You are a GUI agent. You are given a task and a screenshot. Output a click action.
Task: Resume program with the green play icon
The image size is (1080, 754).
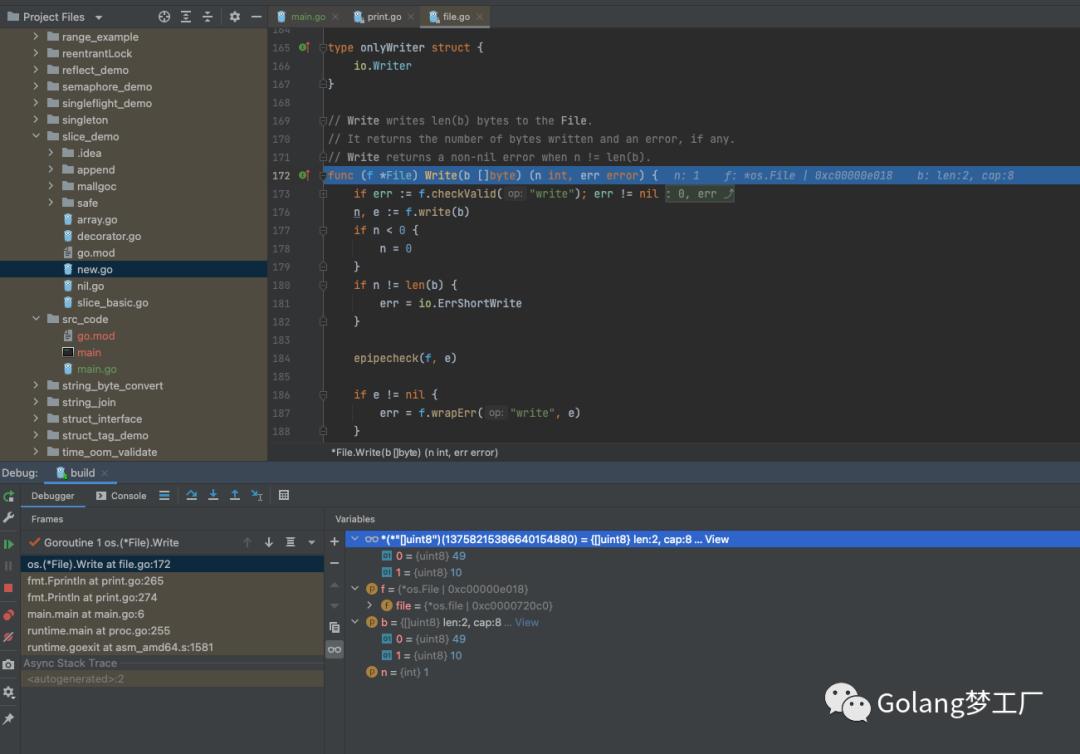click(9, 544)
